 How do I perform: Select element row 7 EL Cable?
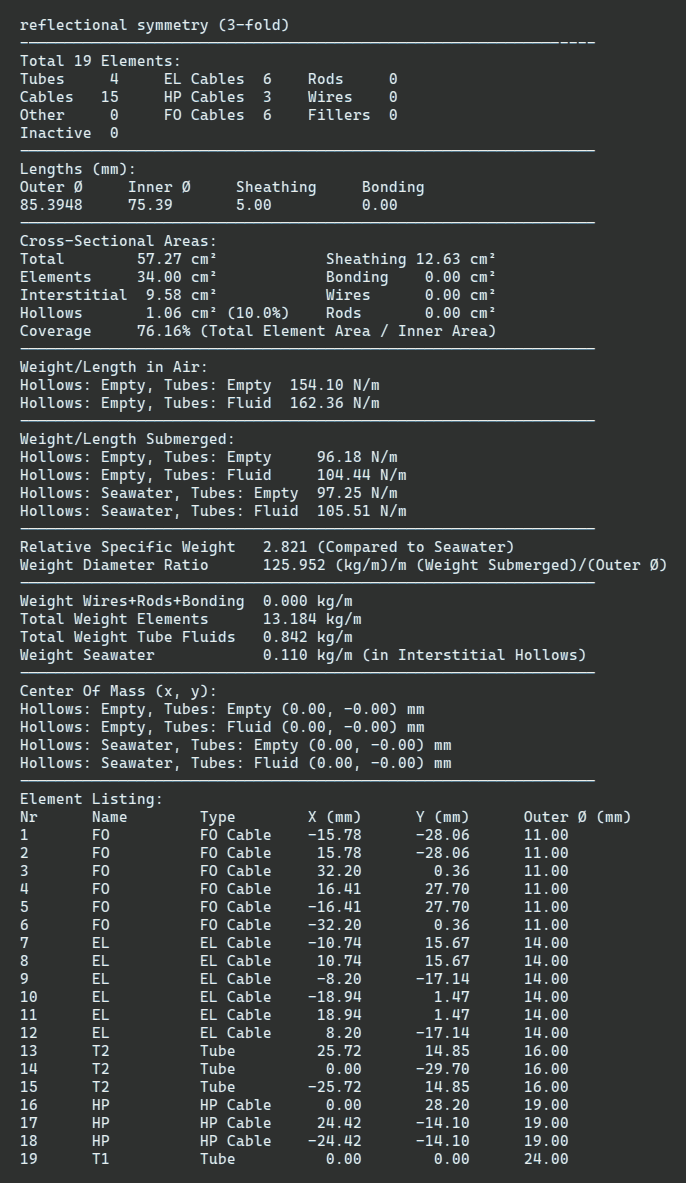click(294, 943)
